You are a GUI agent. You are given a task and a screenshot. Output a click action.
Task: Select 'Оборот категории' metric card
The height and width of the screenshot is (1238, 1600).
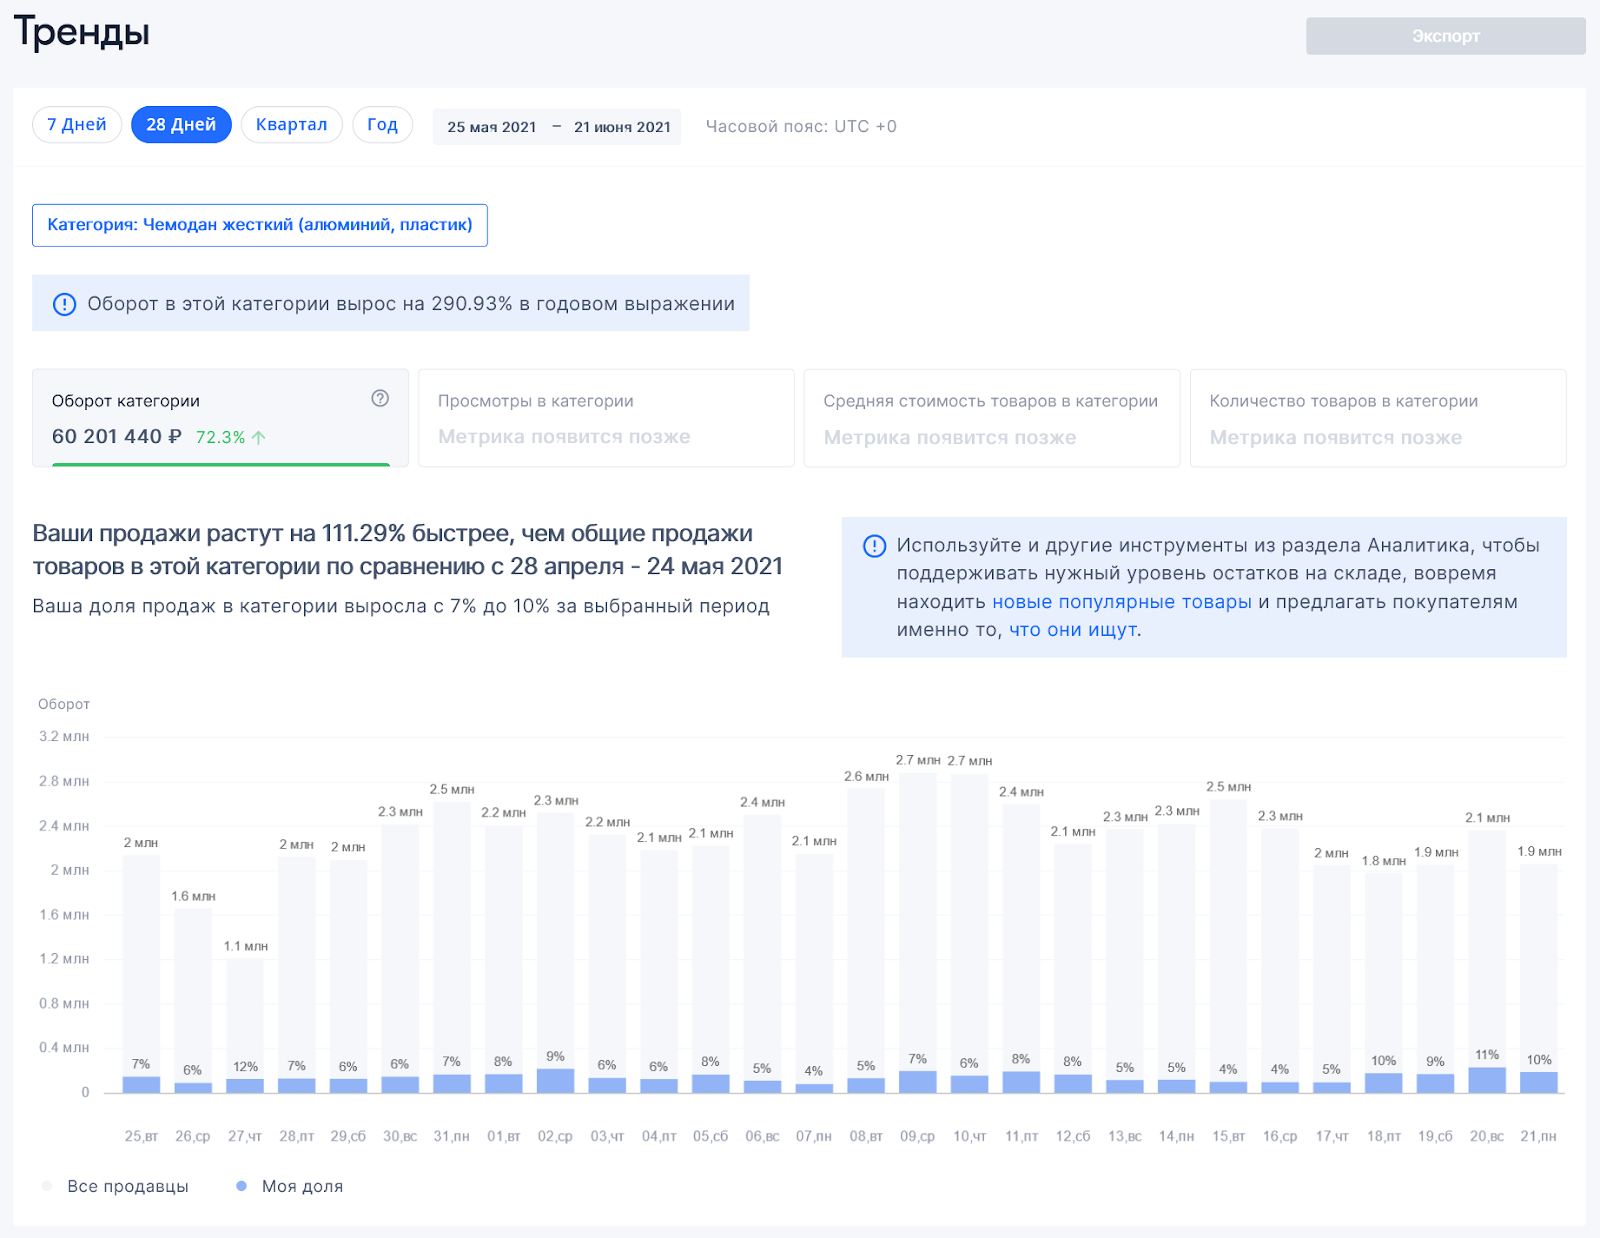pyautogui.click(x=220, y=418)
